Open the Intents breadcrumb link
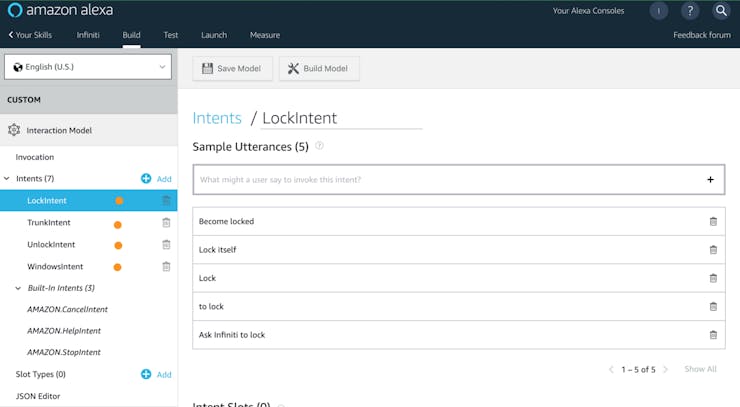 [217, 118]
